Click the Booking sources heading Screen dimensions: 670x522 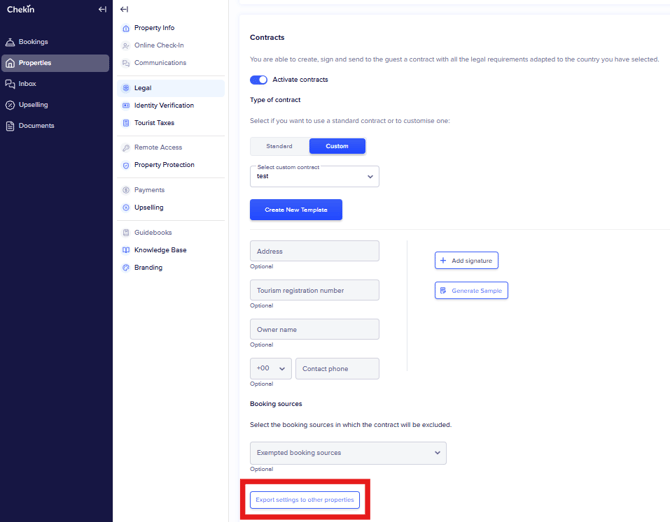276,404
